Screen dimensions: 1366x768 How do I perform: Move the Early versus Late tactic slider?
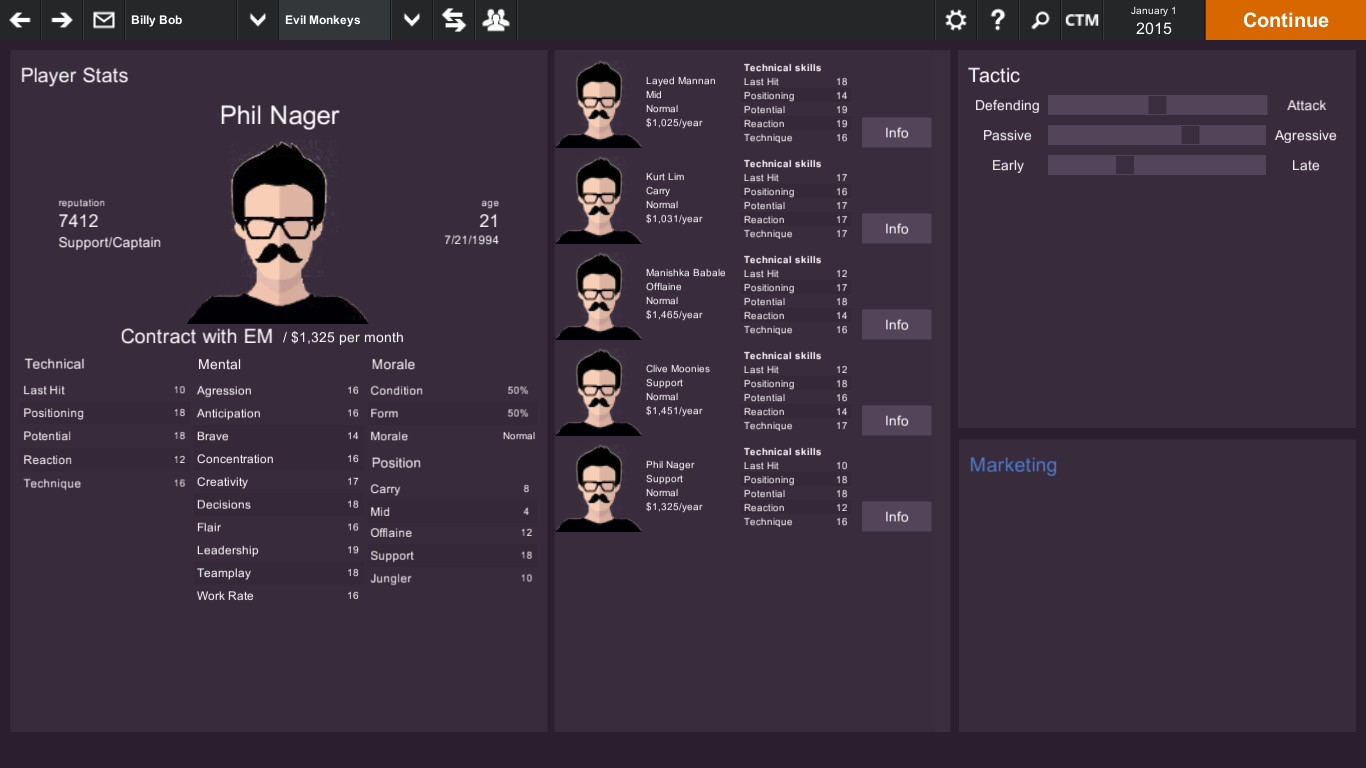tap(1127, 165)
